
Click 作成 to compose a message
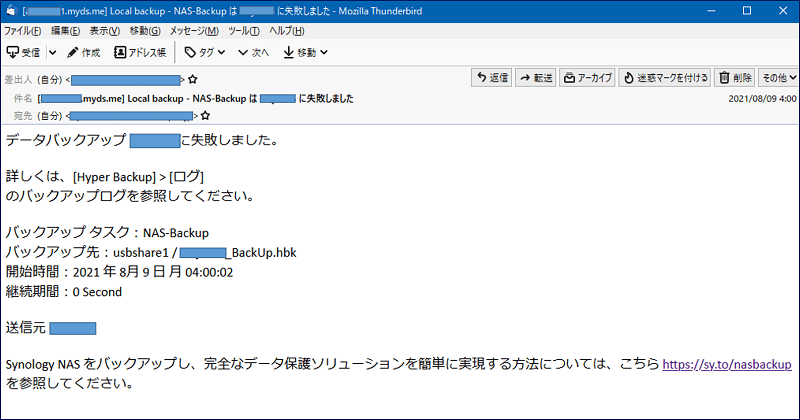coord(84,52)
